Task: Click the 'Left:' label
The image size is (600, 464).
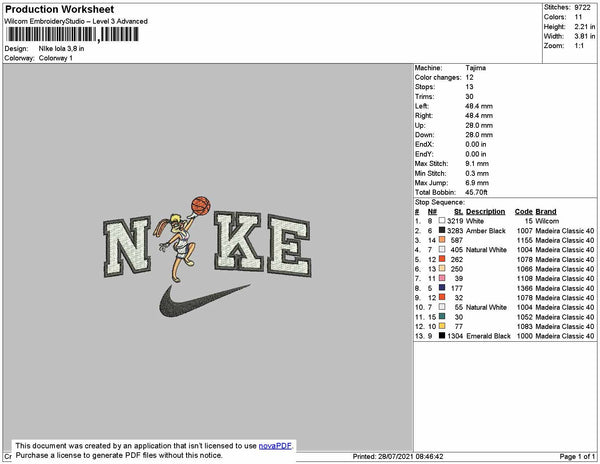Action: point(422,106)
